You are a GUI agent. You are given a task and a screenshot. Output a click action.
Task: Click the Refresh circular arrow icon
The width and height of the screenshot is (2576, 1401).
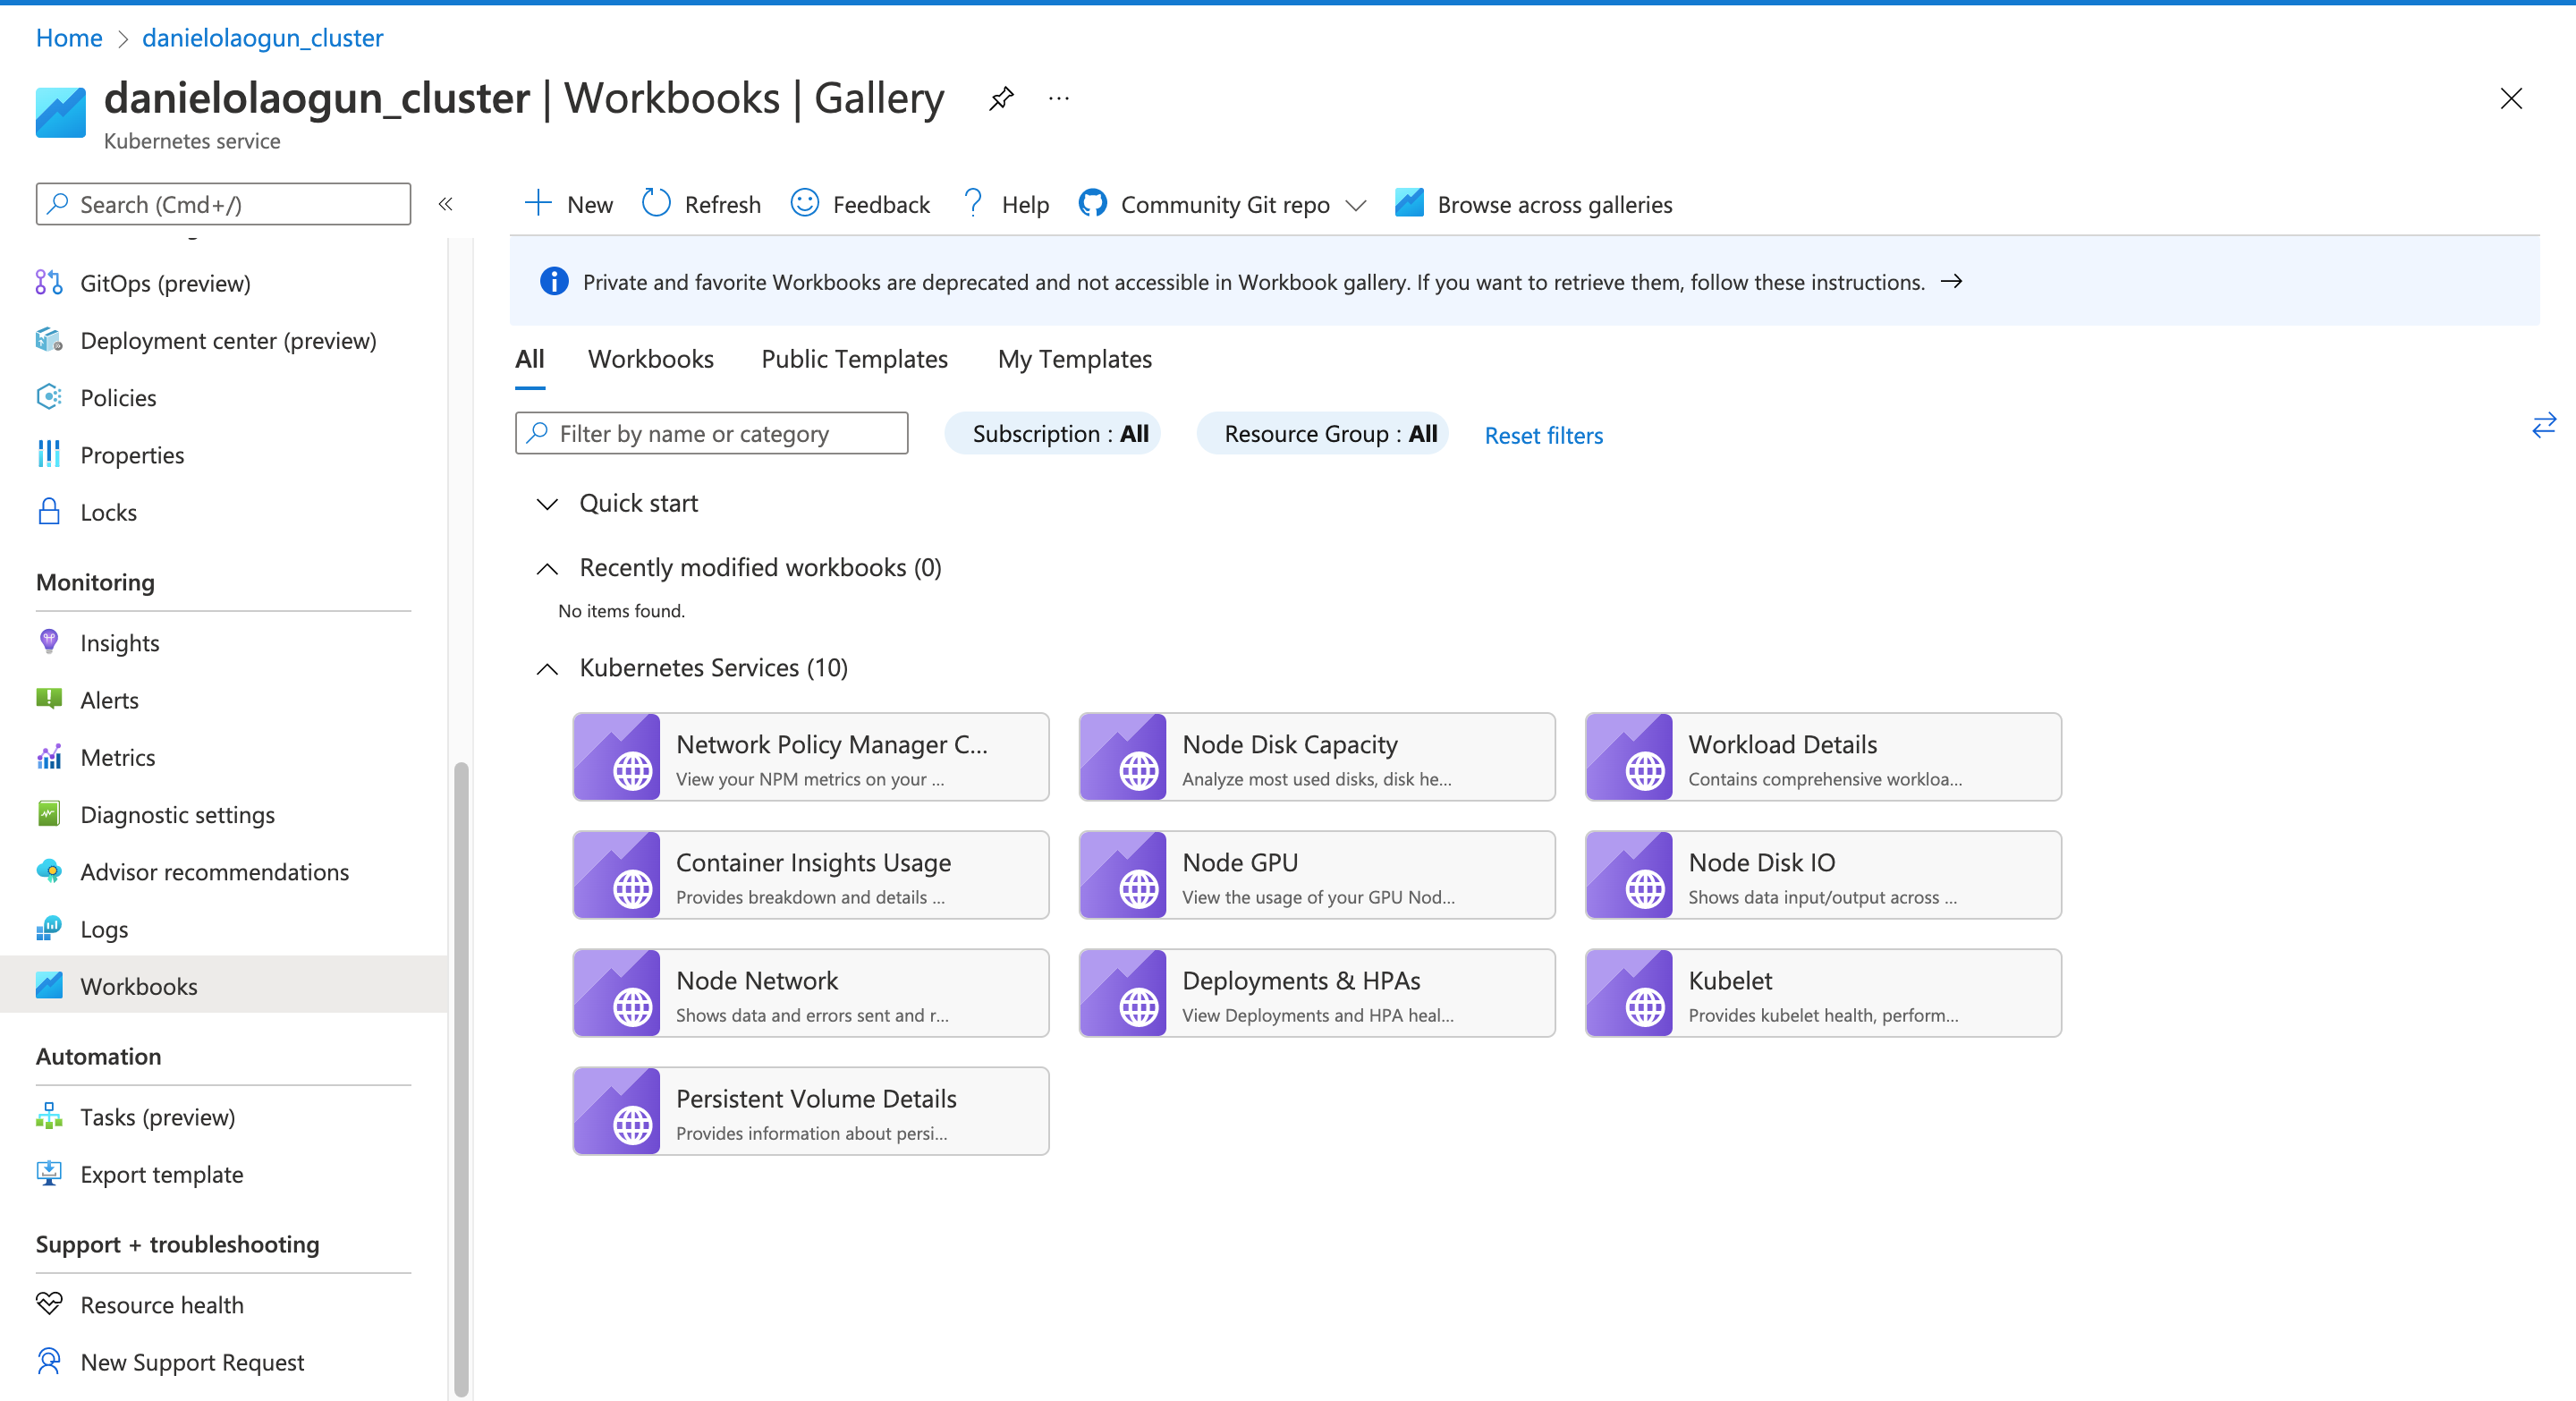[656, 203]
